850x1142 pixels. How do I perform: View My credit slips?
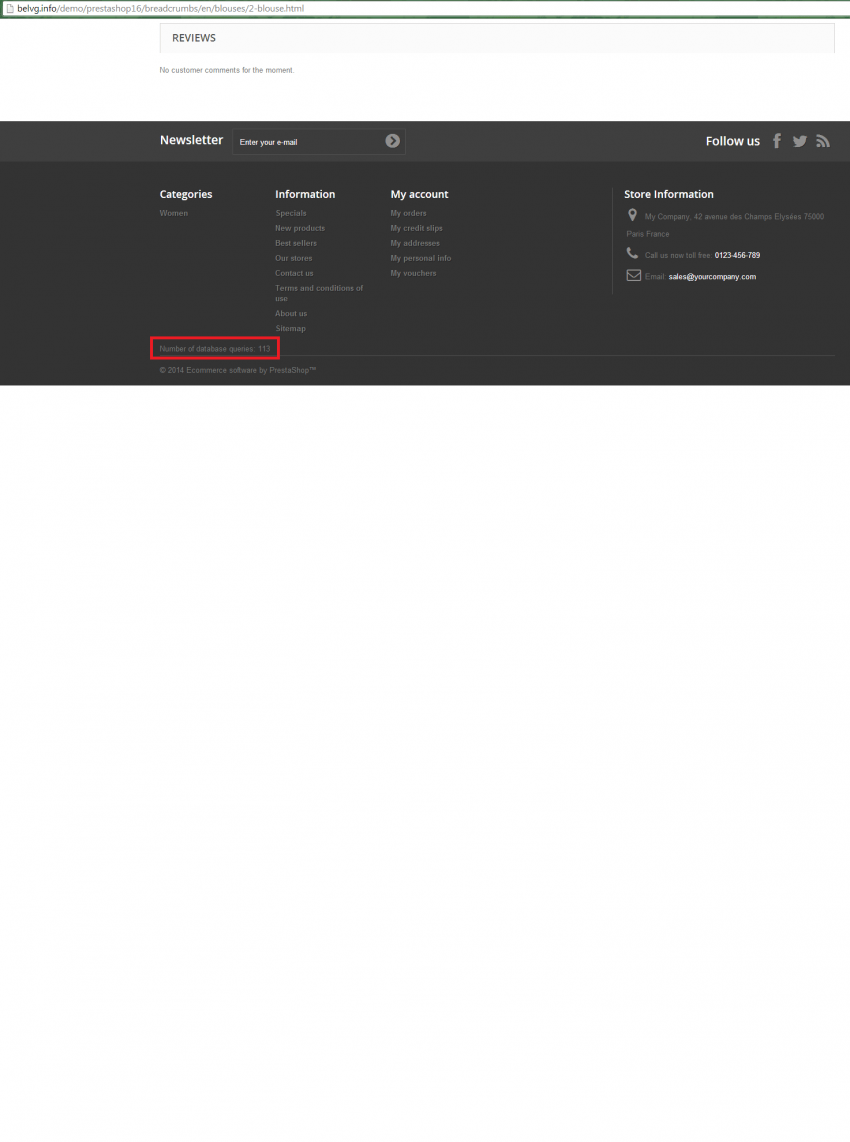(x=417, y=228)
